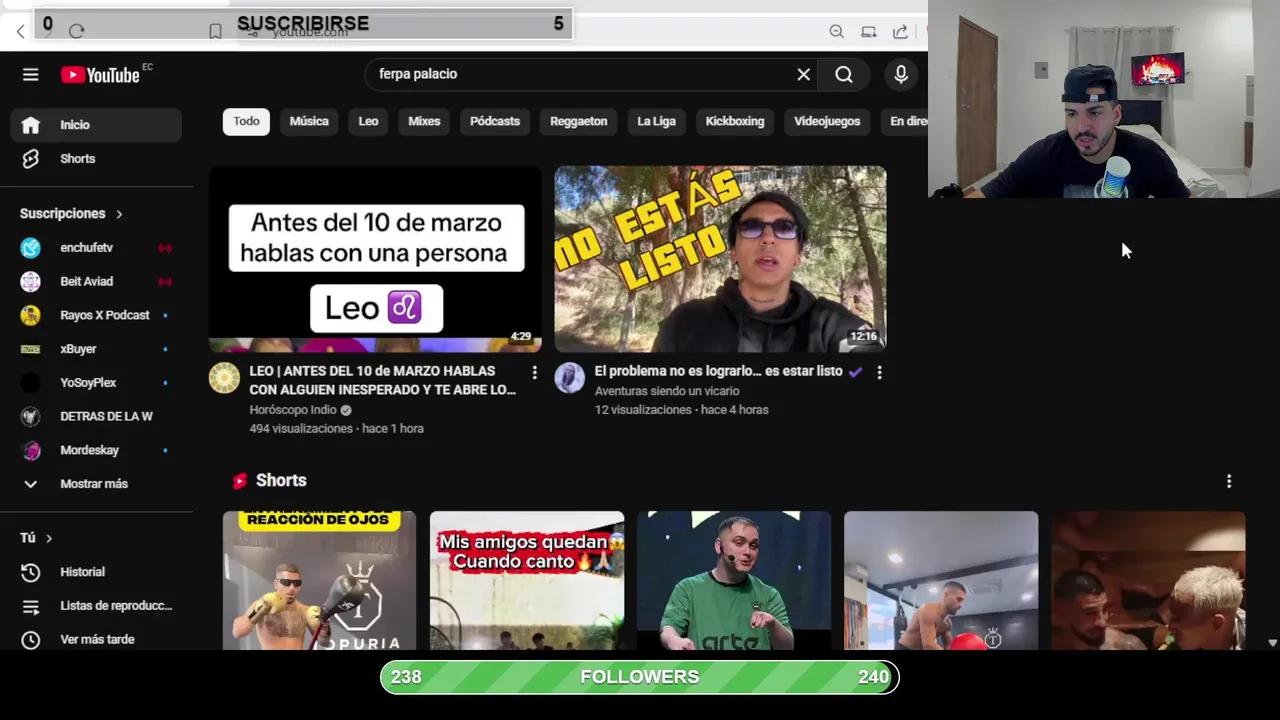Select the Música filter chip
The image size is (1280, 720).
pyautogui.click(x=309, y=121)
